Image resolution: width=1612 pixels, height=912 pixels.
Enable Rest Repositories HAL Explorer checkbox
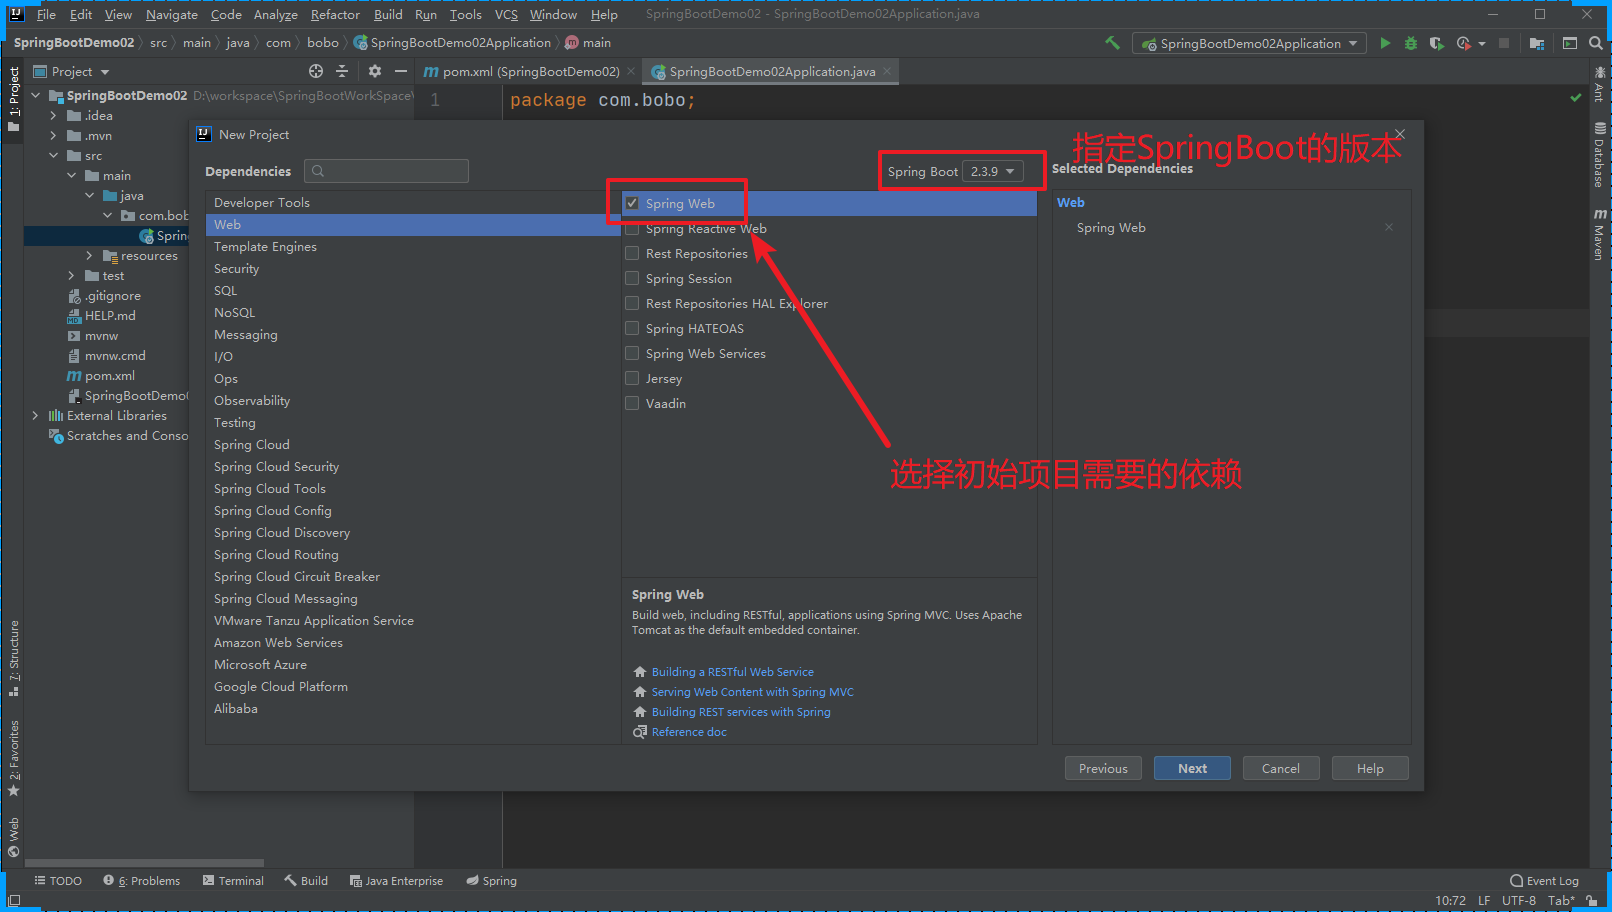click(x=632, y=303)
